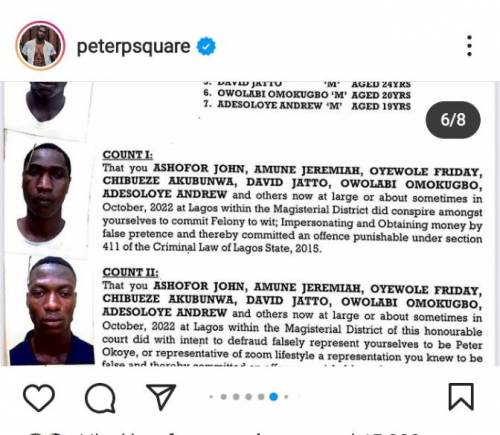Go to the last small carousel dot

click(x=286, y=397)
